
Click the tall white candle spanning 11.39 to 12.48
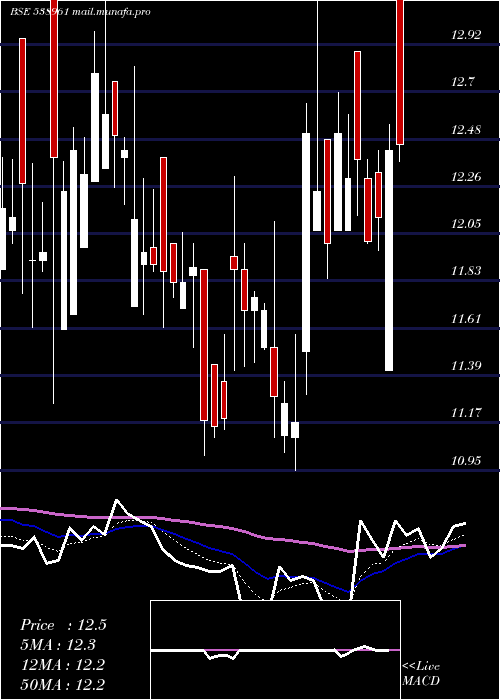(389, 260)
